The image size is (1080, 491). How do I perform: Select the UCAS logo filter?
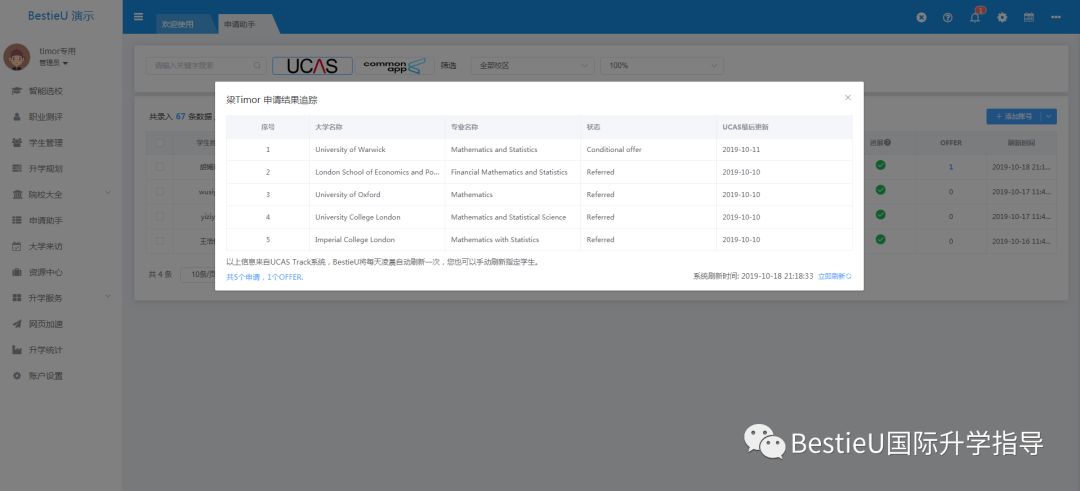click(x=312, y=65)
